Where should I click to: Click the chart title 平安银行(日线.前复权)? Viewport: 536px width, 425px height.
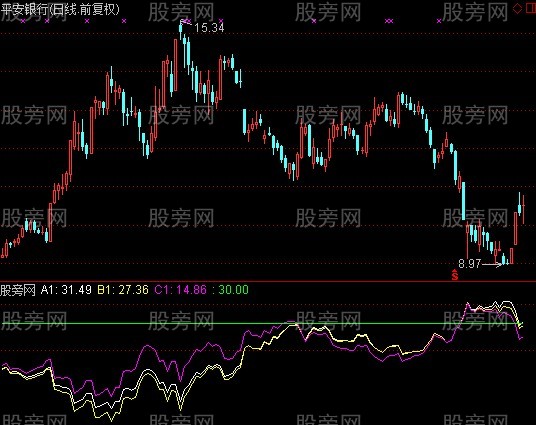pyautogui.click(x=61, y=9)
